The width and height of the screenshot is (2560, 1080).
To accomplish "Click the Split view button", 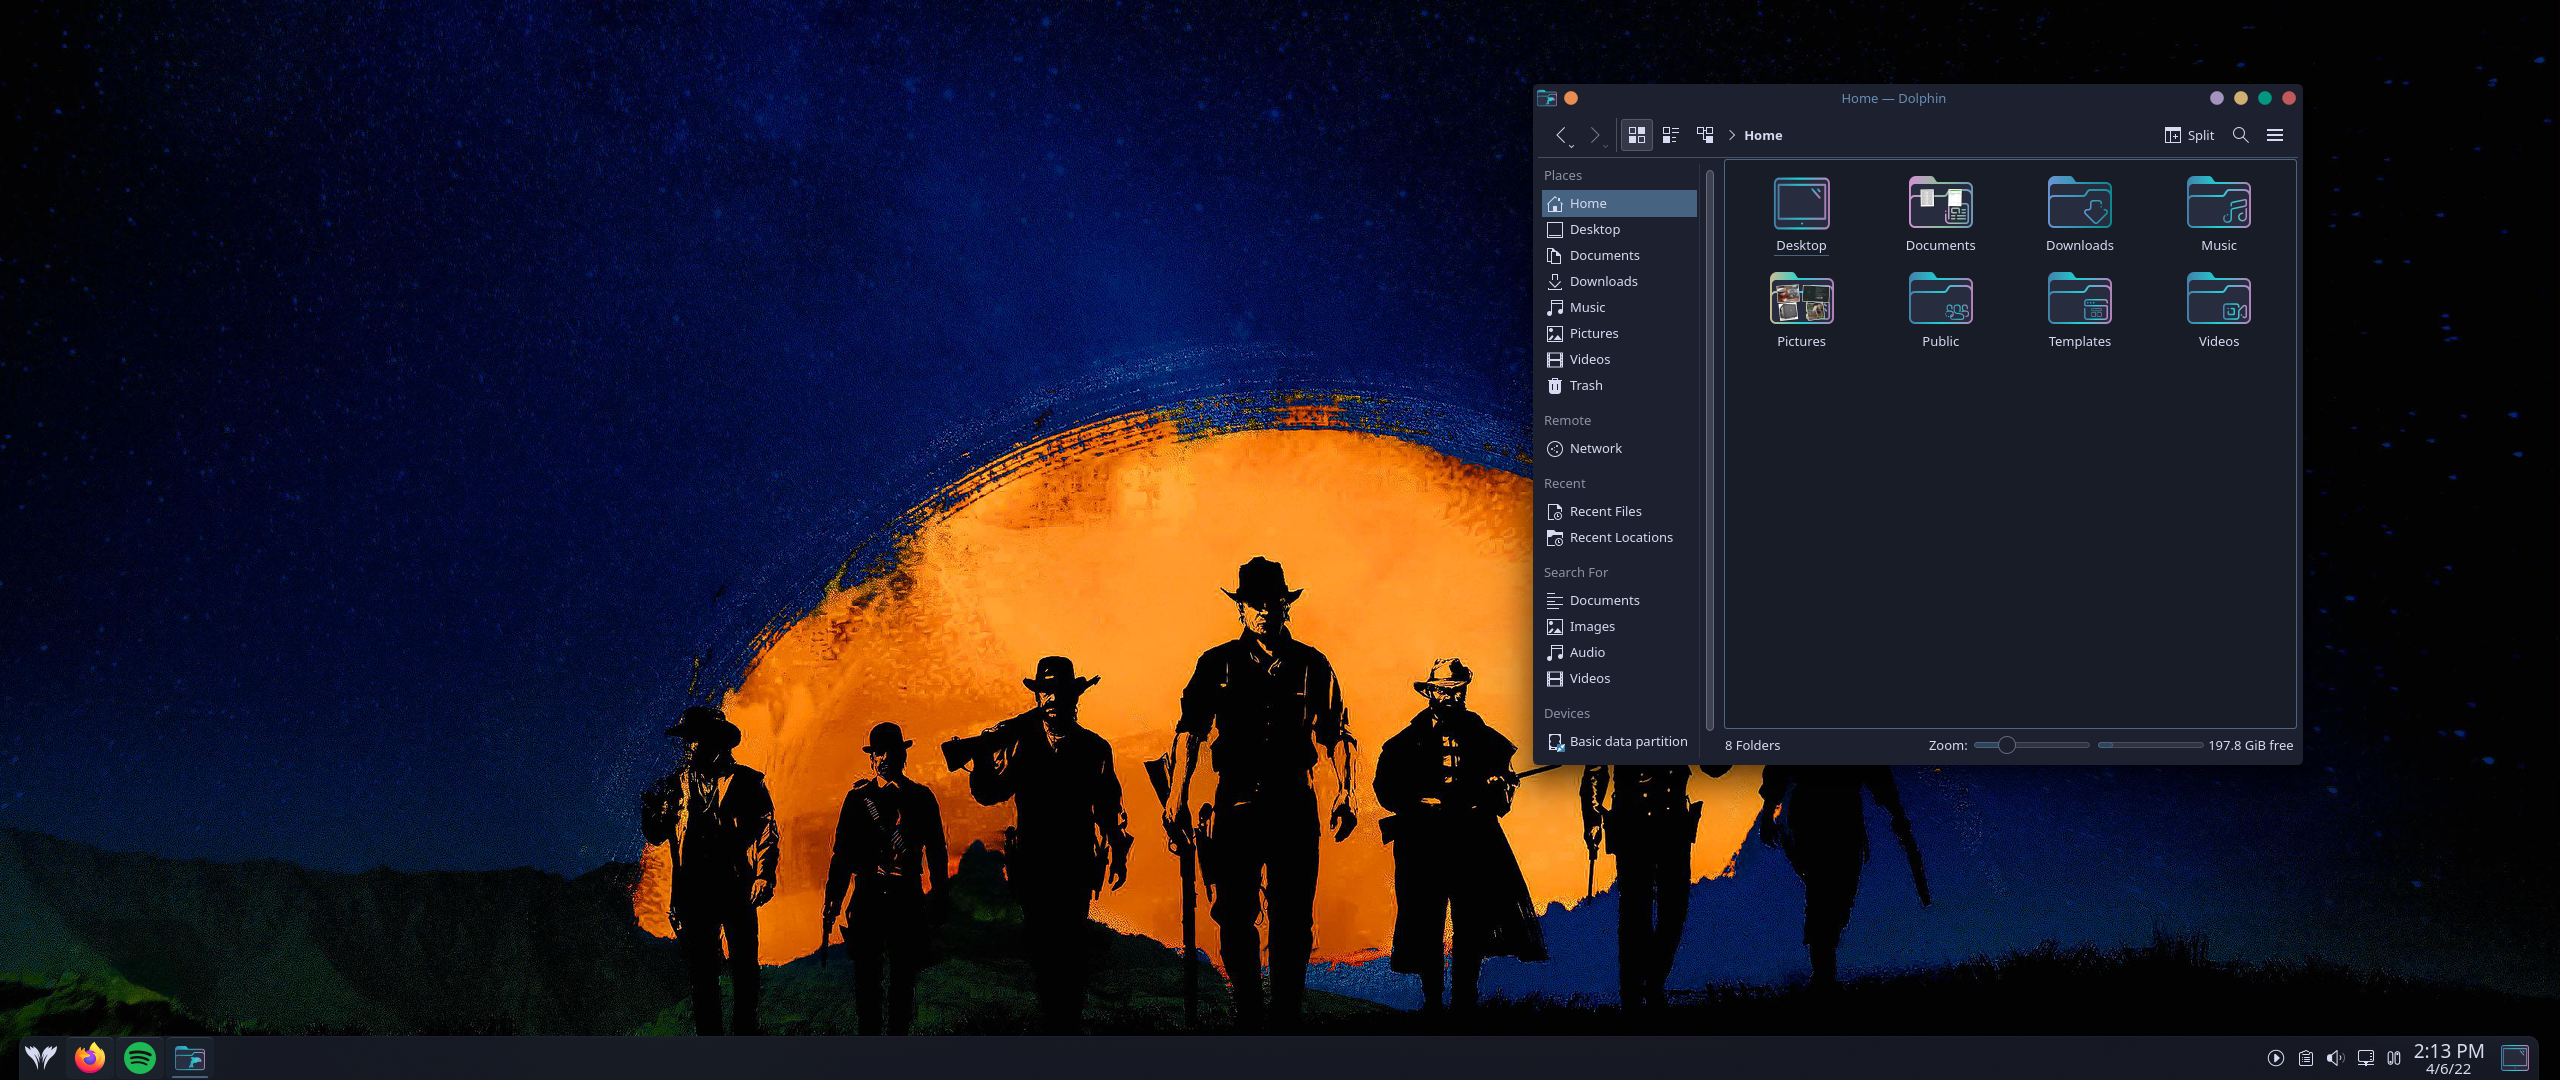I will pyautogui.click(x=2189, y=135).
